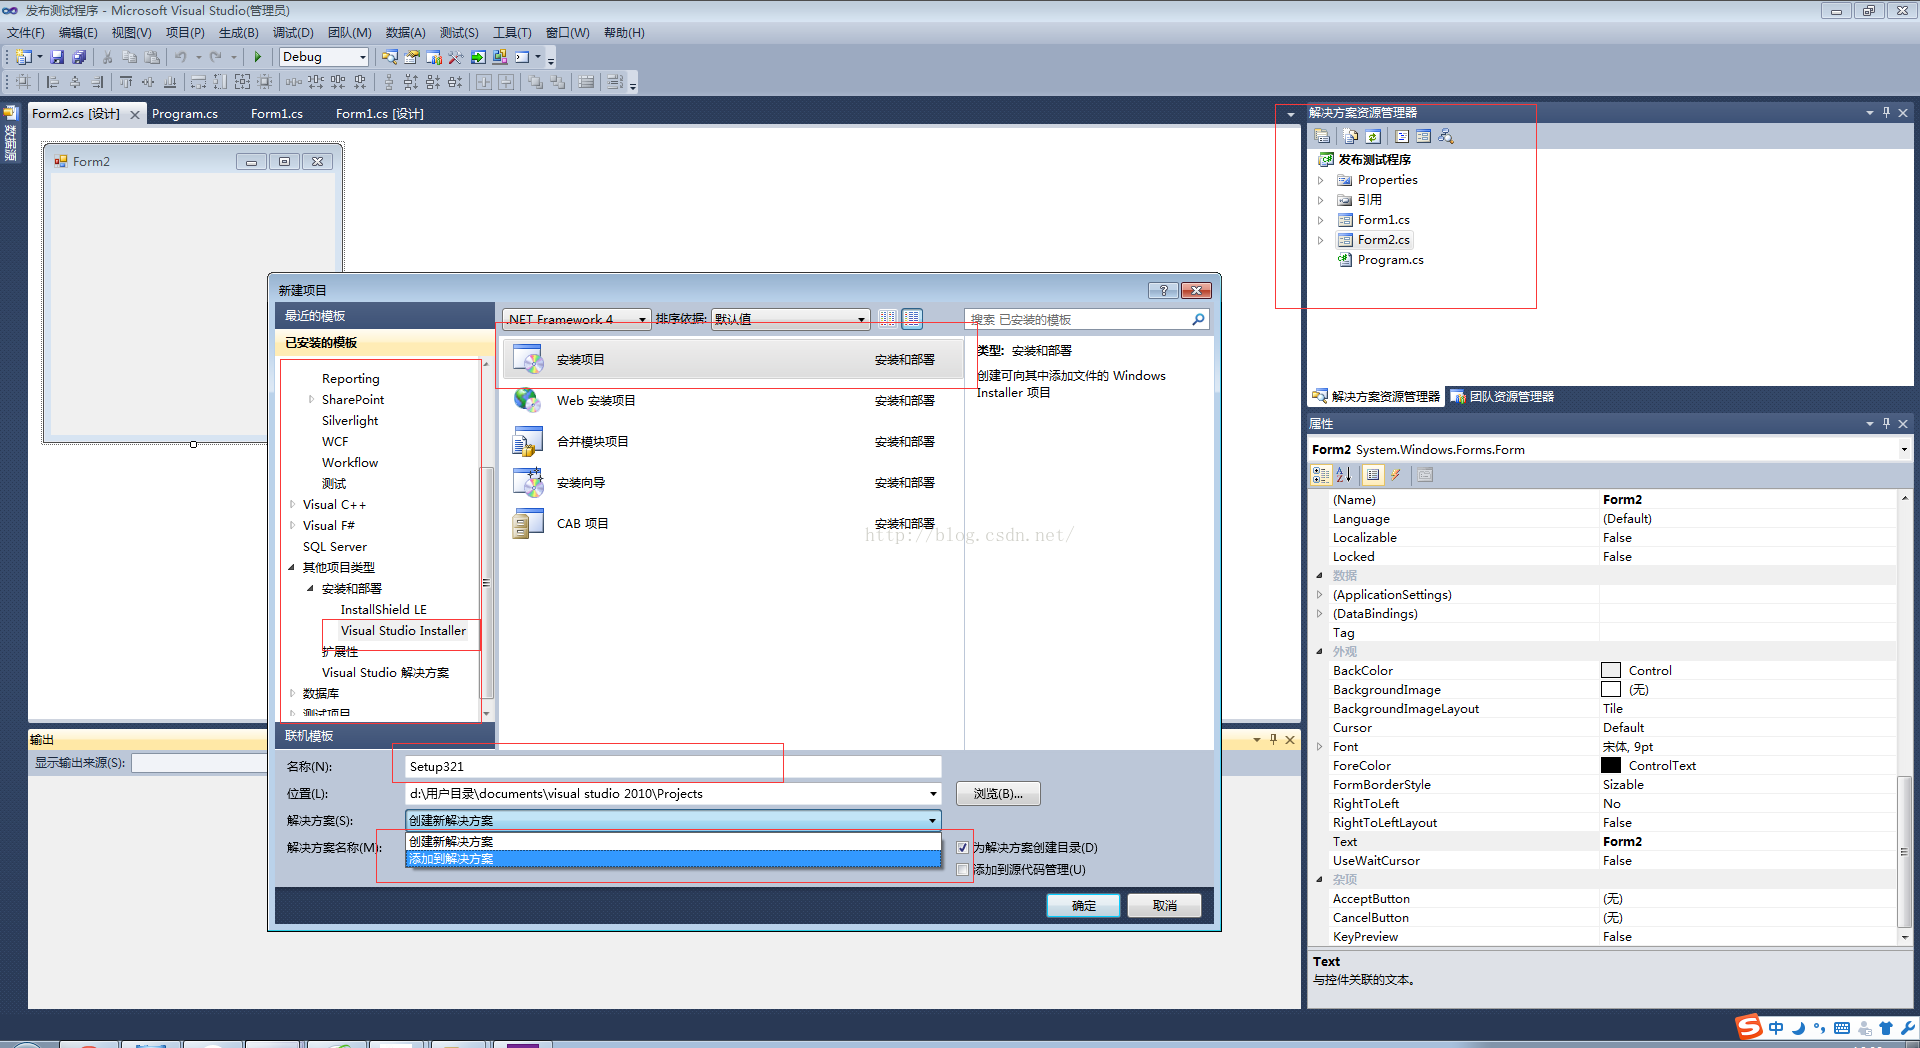
Task: Open the 文件(F) menu
Action: tap(26, 33)
